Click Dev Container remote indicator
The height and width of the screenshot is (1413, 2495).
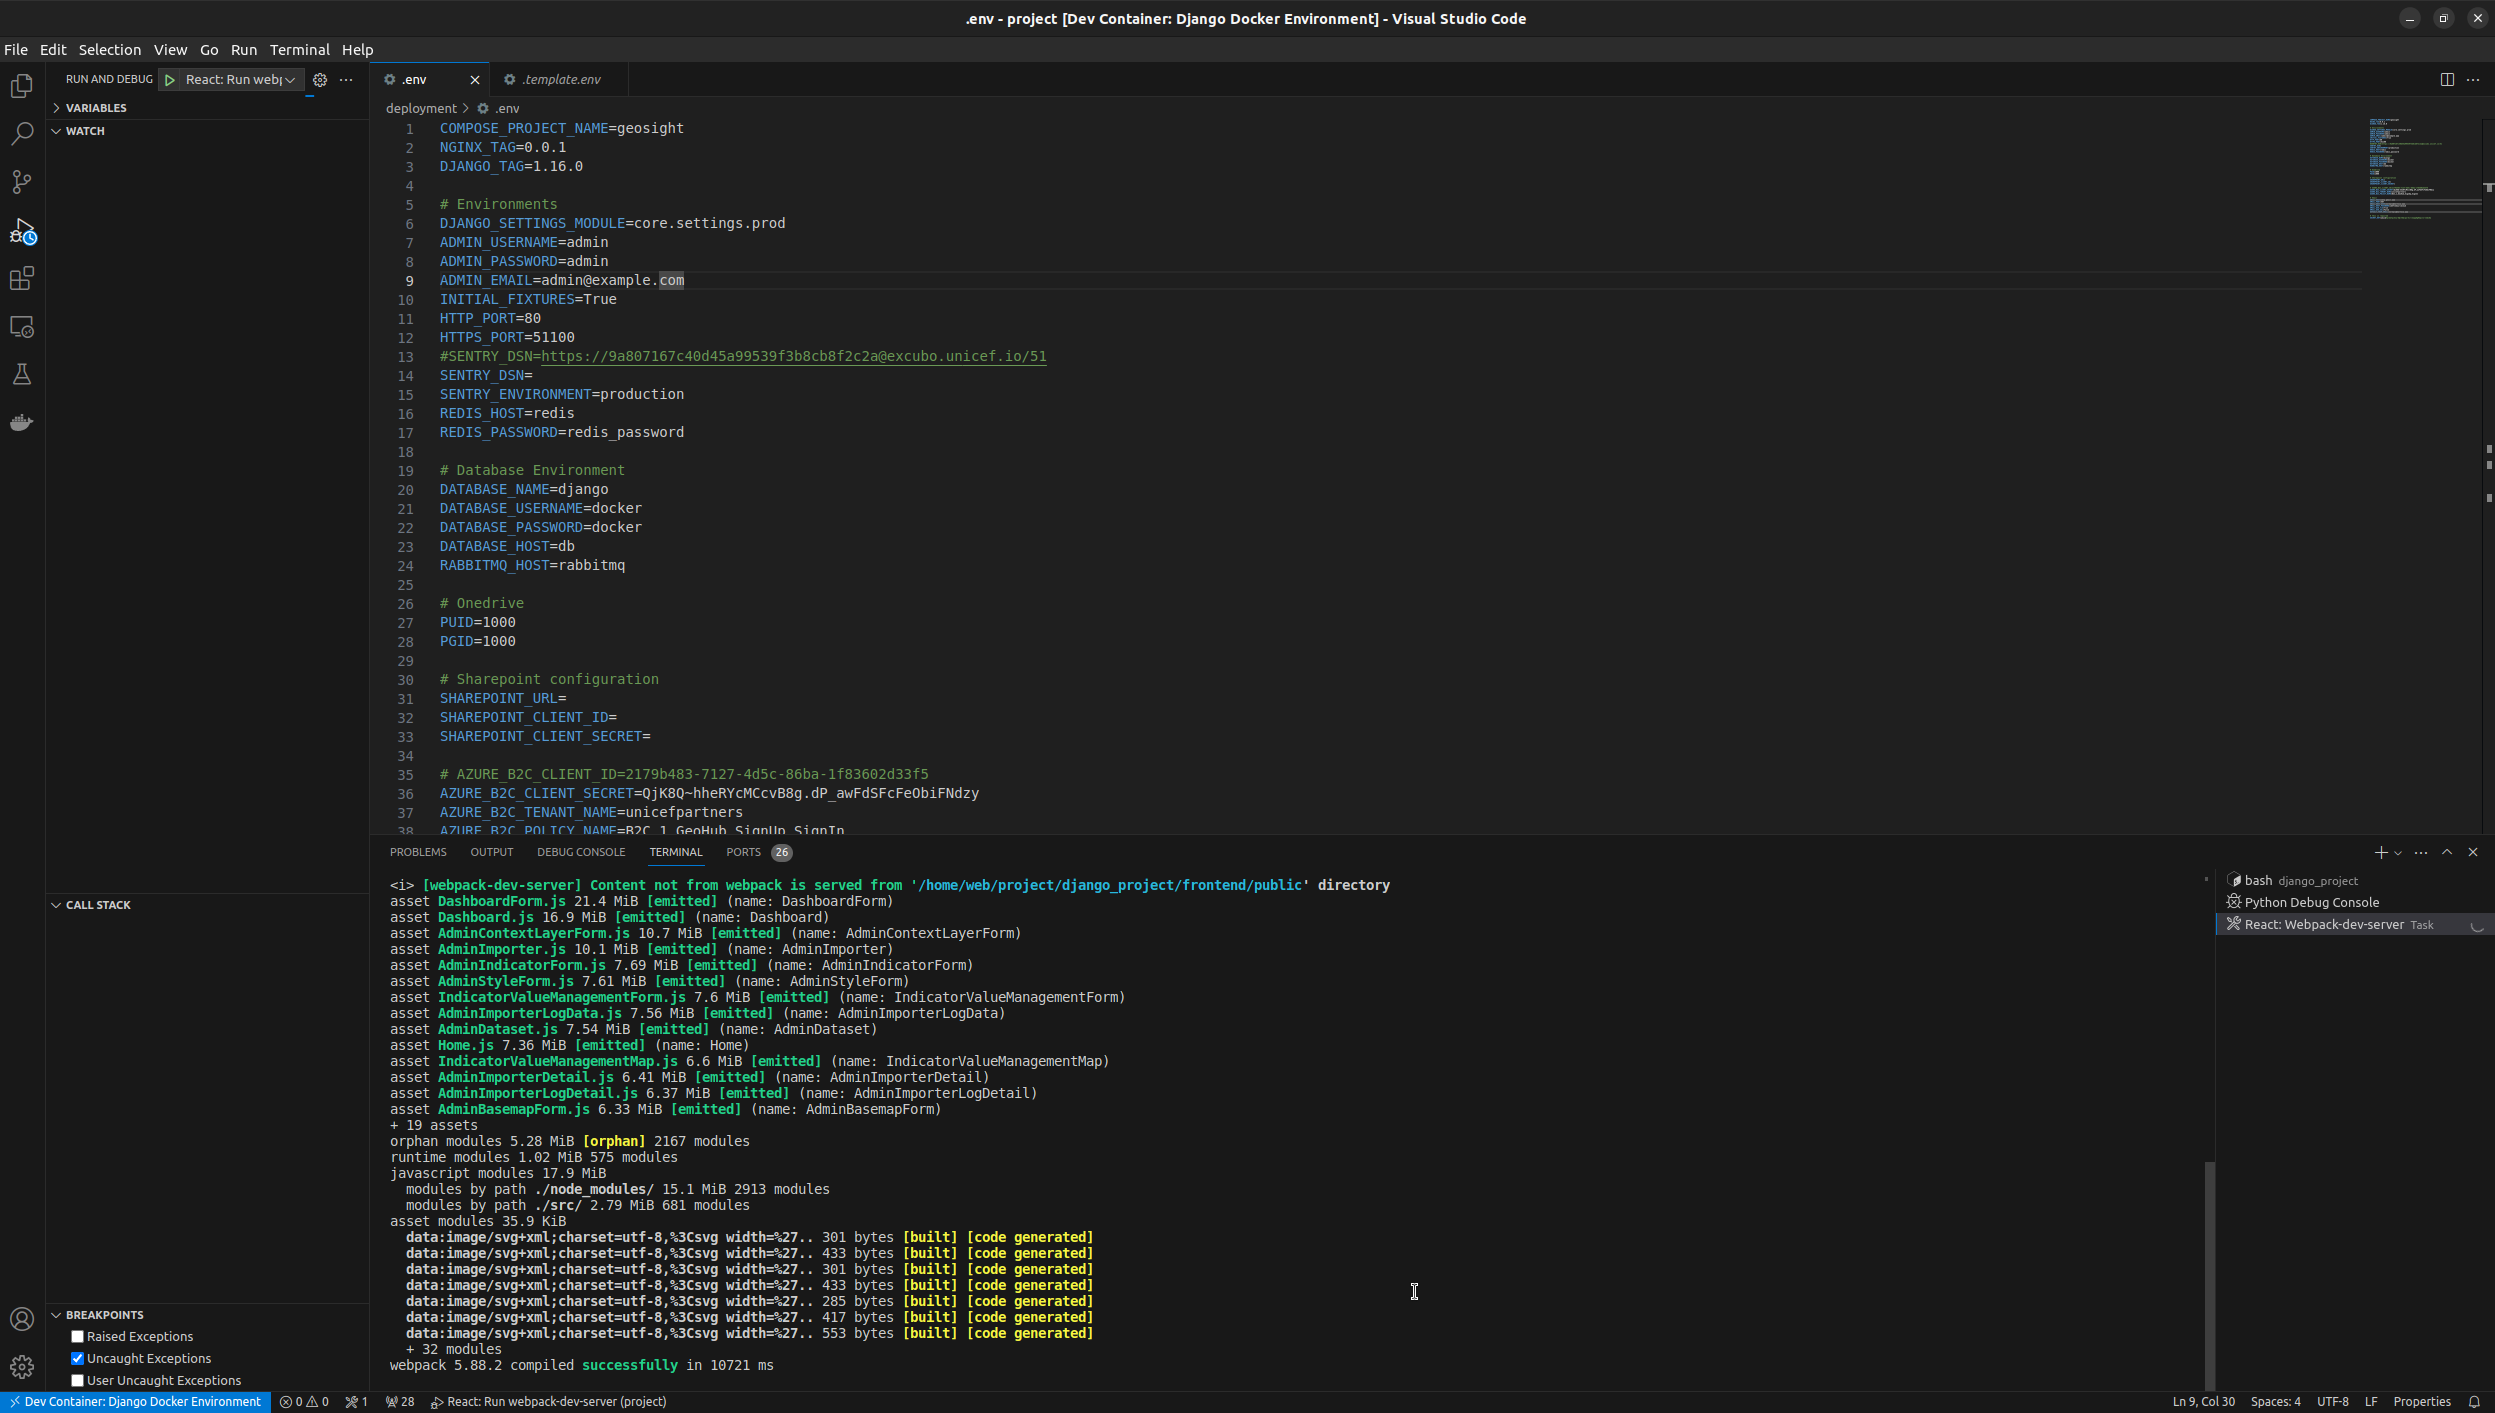point(136,1402)
